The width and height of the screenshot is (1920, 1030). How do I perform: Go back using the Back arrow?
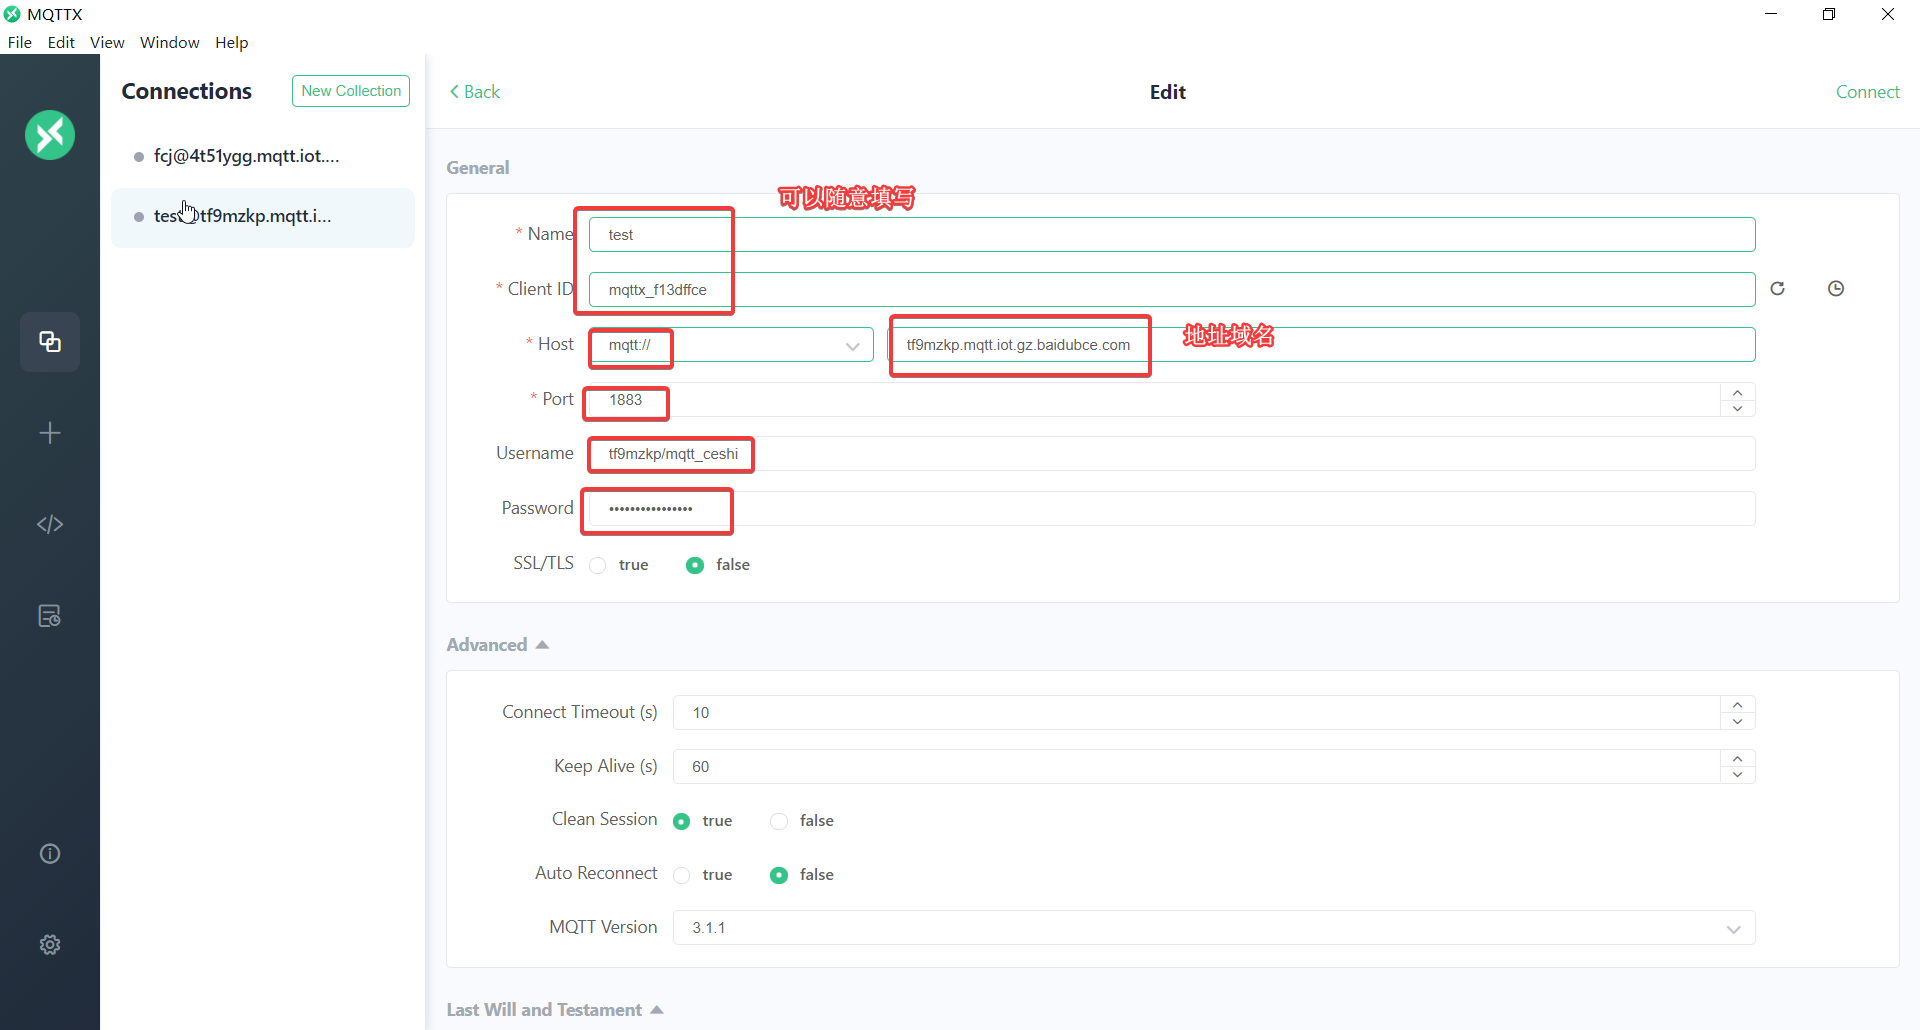(x=475, y=92)
